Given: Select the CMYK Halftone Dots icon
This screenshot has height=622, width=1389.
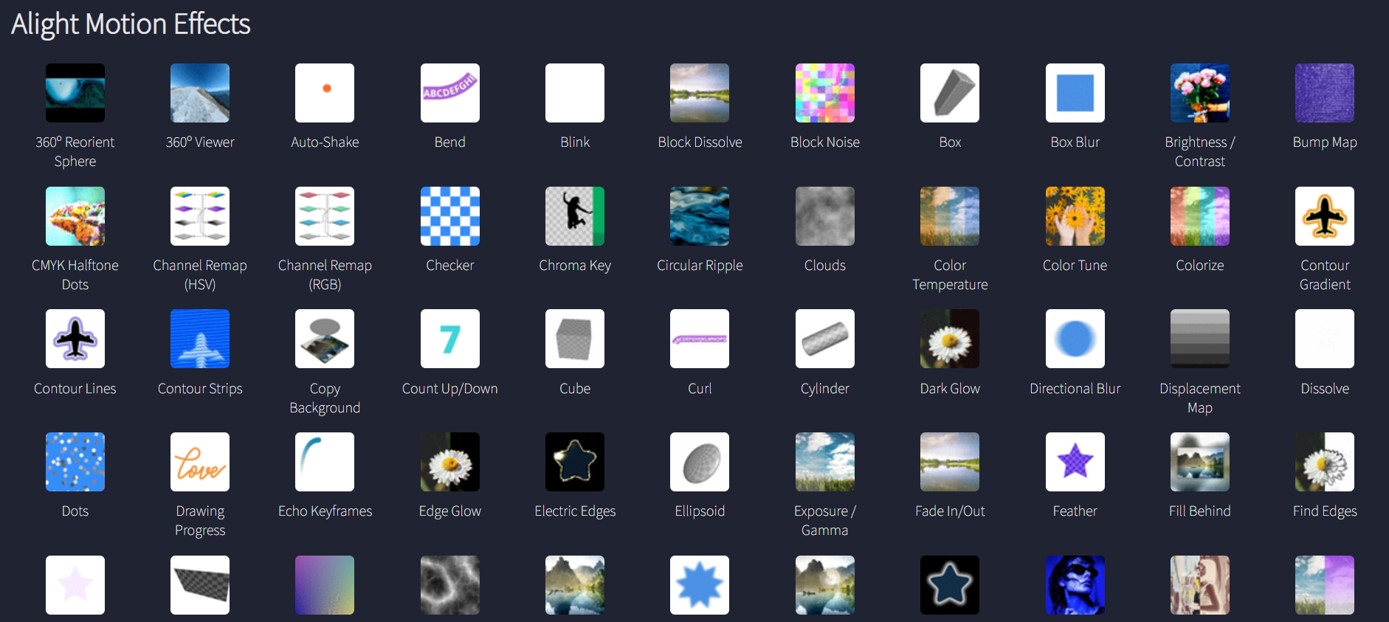Looking at the screenshot, I should [75, 216].
